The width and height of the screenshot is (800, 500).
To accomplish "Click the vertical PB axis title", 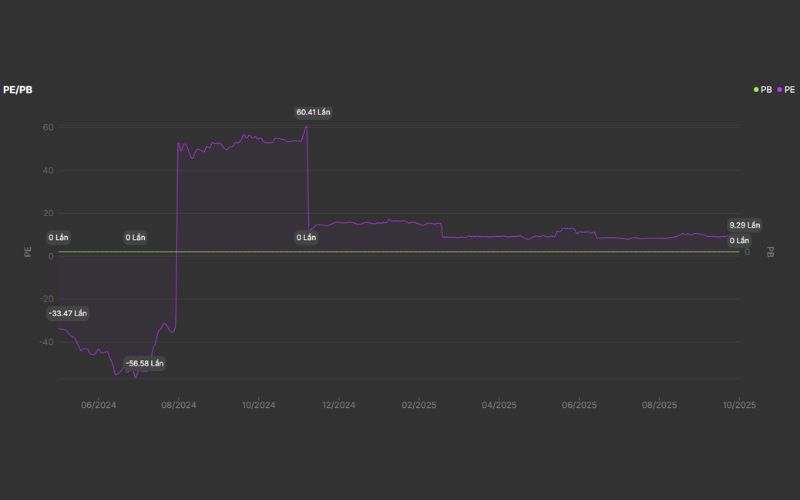I will (770, 253).
